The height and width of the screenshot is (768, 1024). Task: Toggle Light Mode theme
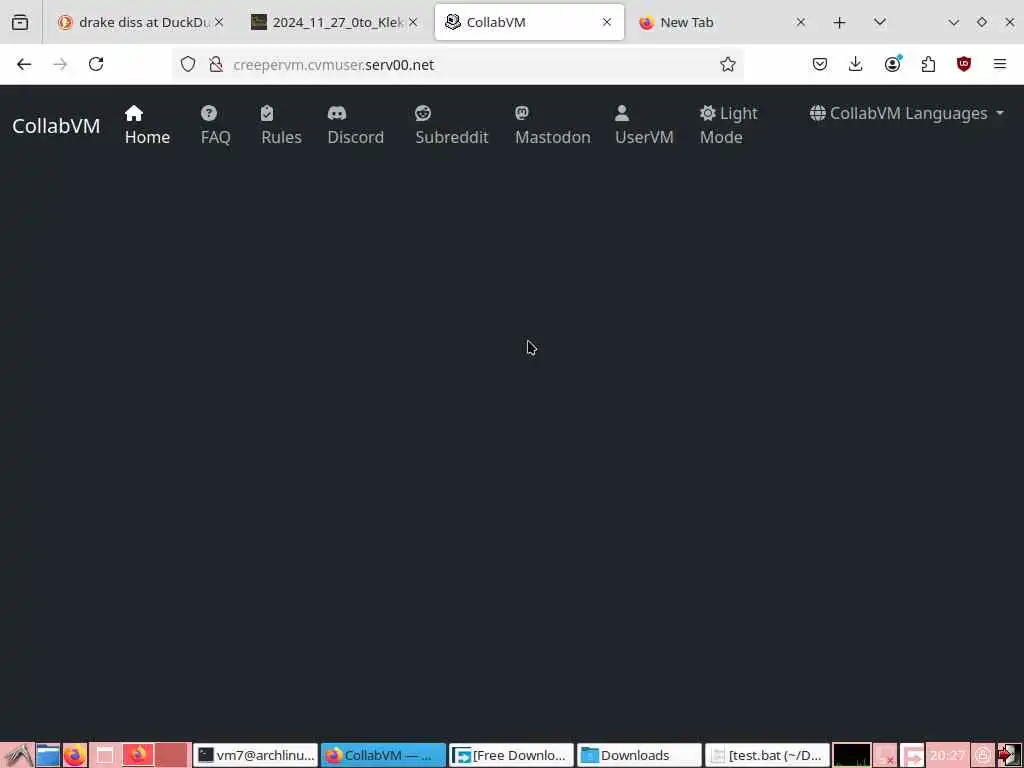(728, 125)
